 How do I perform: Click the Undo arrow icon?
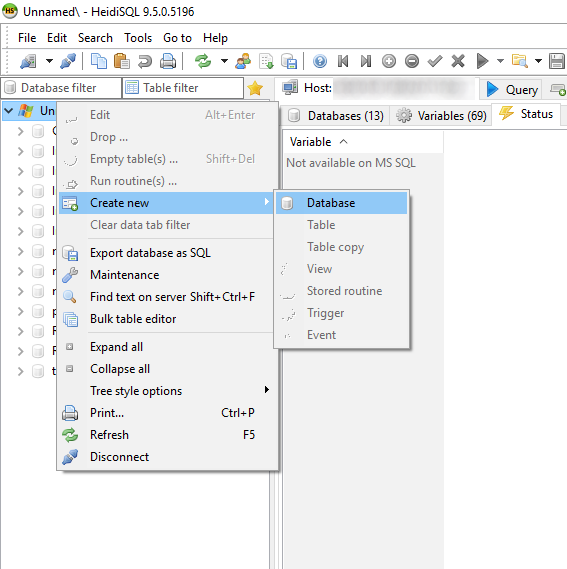pyautogui.click(x=144, y=61)
